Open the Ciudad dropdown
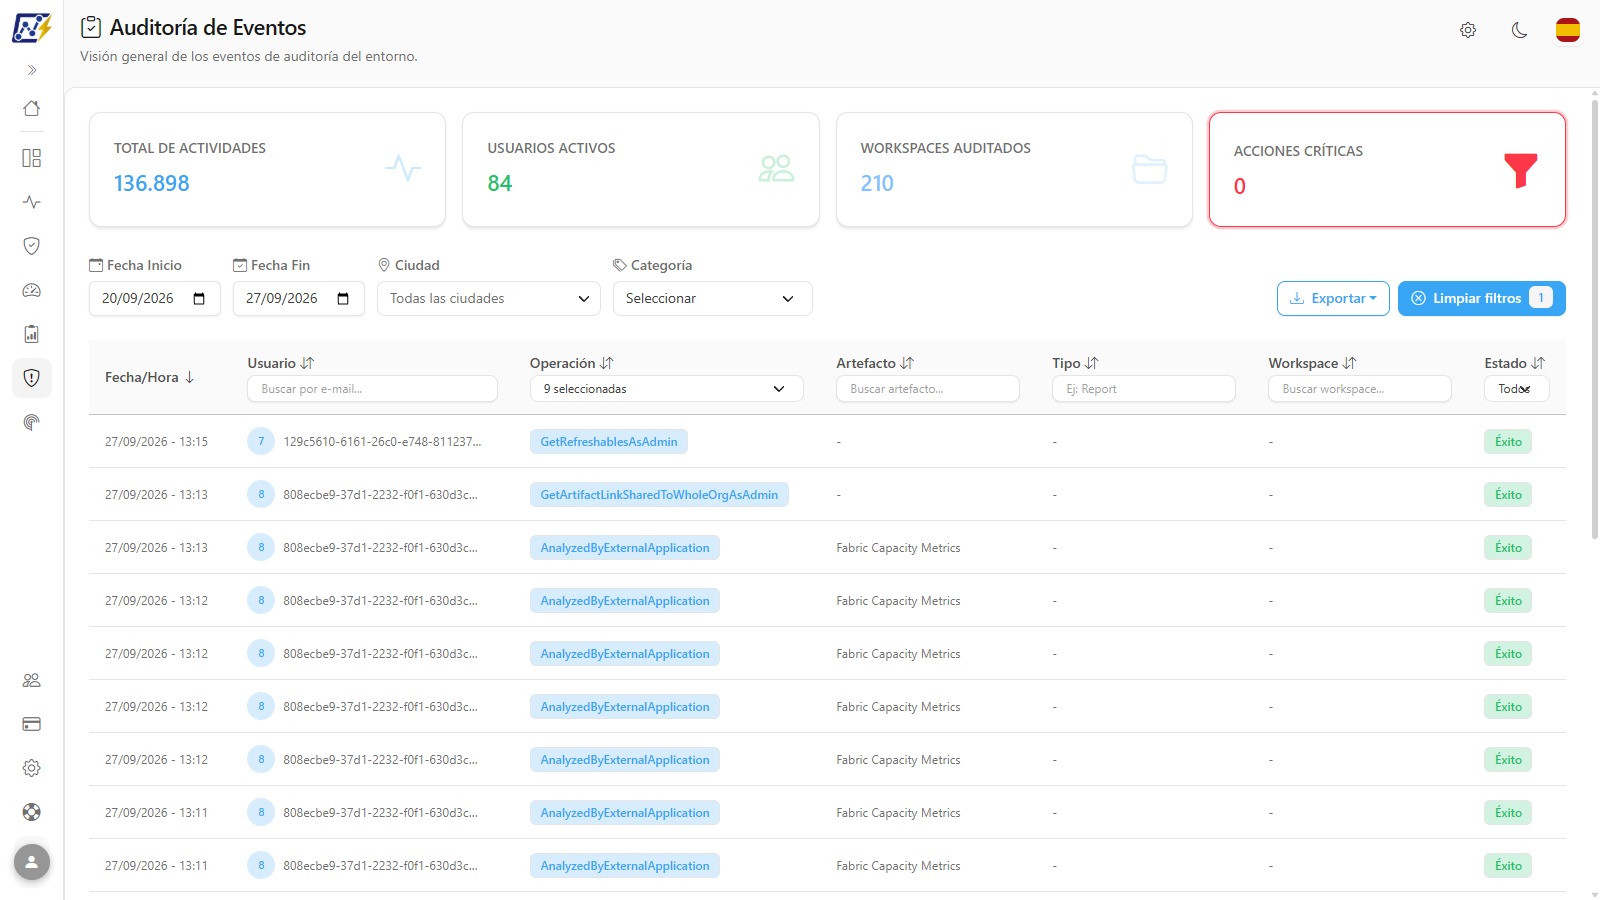 (x=489, y=298)
